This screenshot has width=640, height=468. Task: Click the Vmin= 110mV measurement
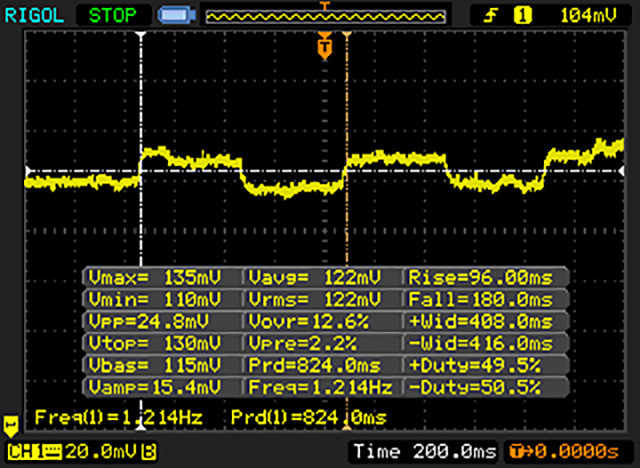pyautogui.click(x=155, y=299)
